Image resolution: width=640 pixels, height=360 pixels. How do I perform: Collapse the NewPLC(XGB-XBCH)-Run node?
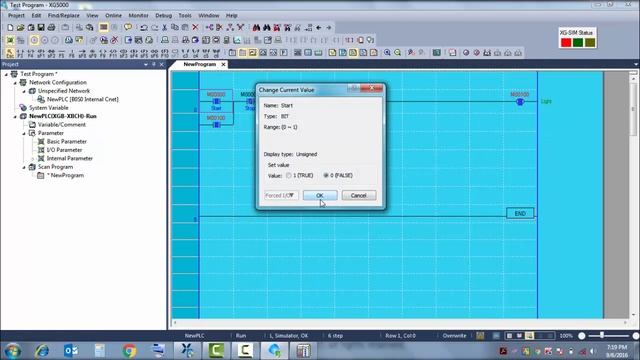coord(15,117)
